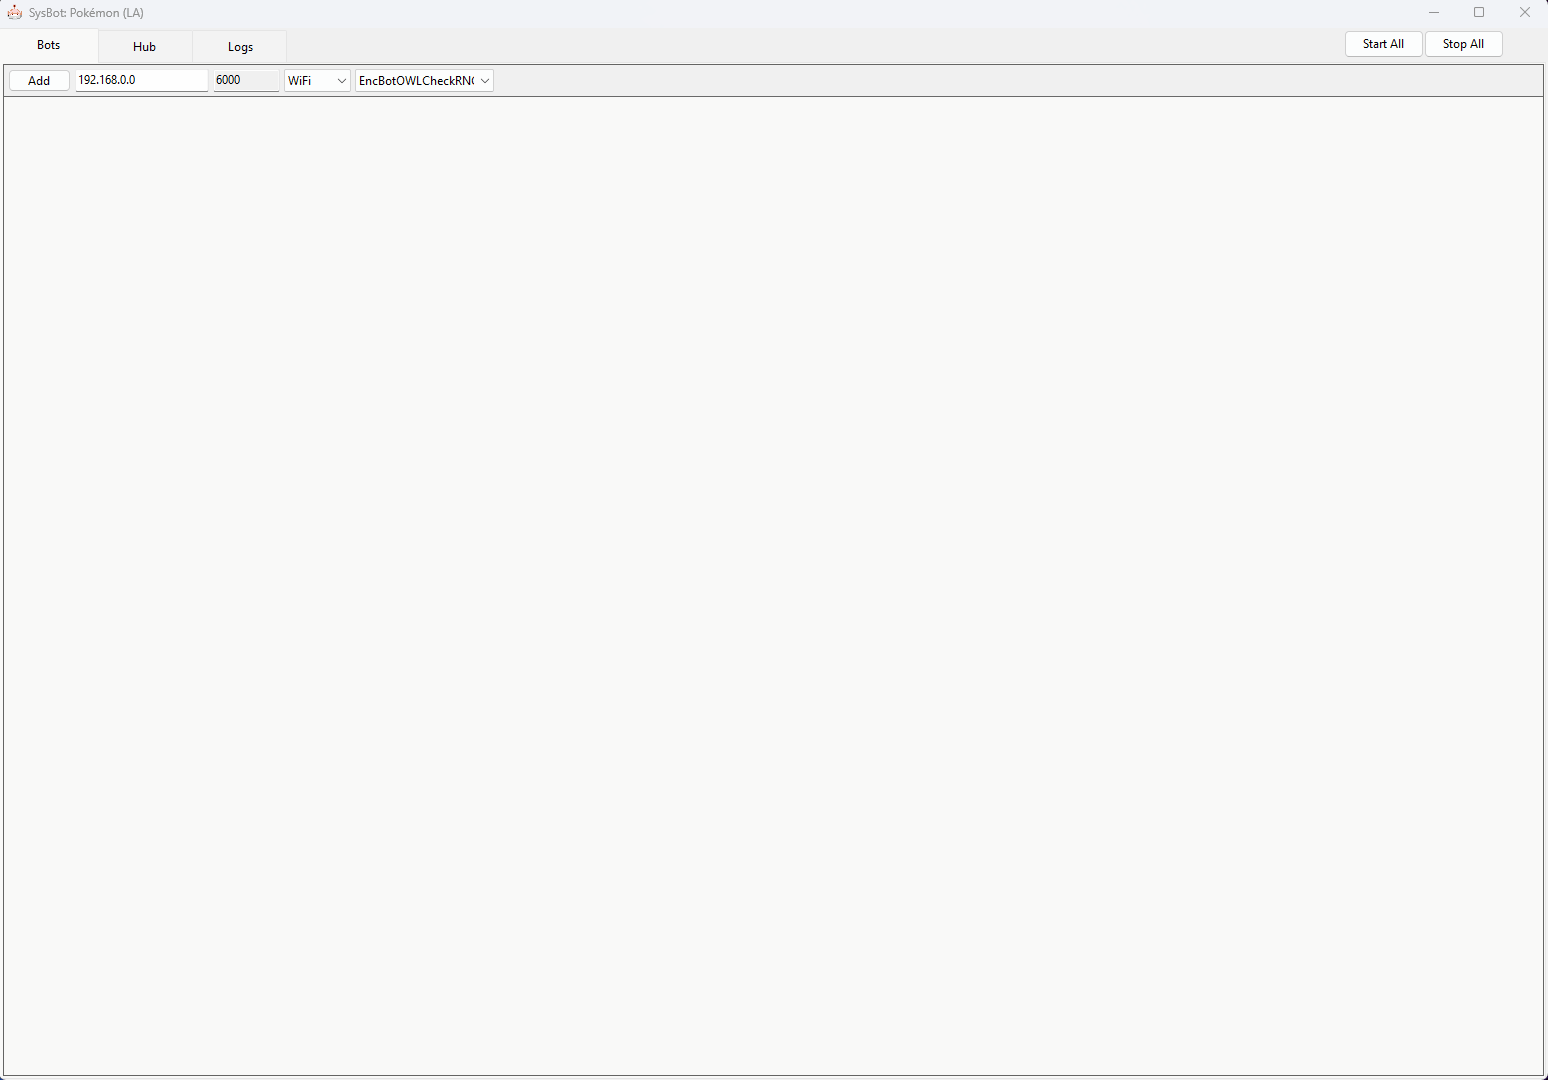Click the Add bot toolbar control

[38, 79]
